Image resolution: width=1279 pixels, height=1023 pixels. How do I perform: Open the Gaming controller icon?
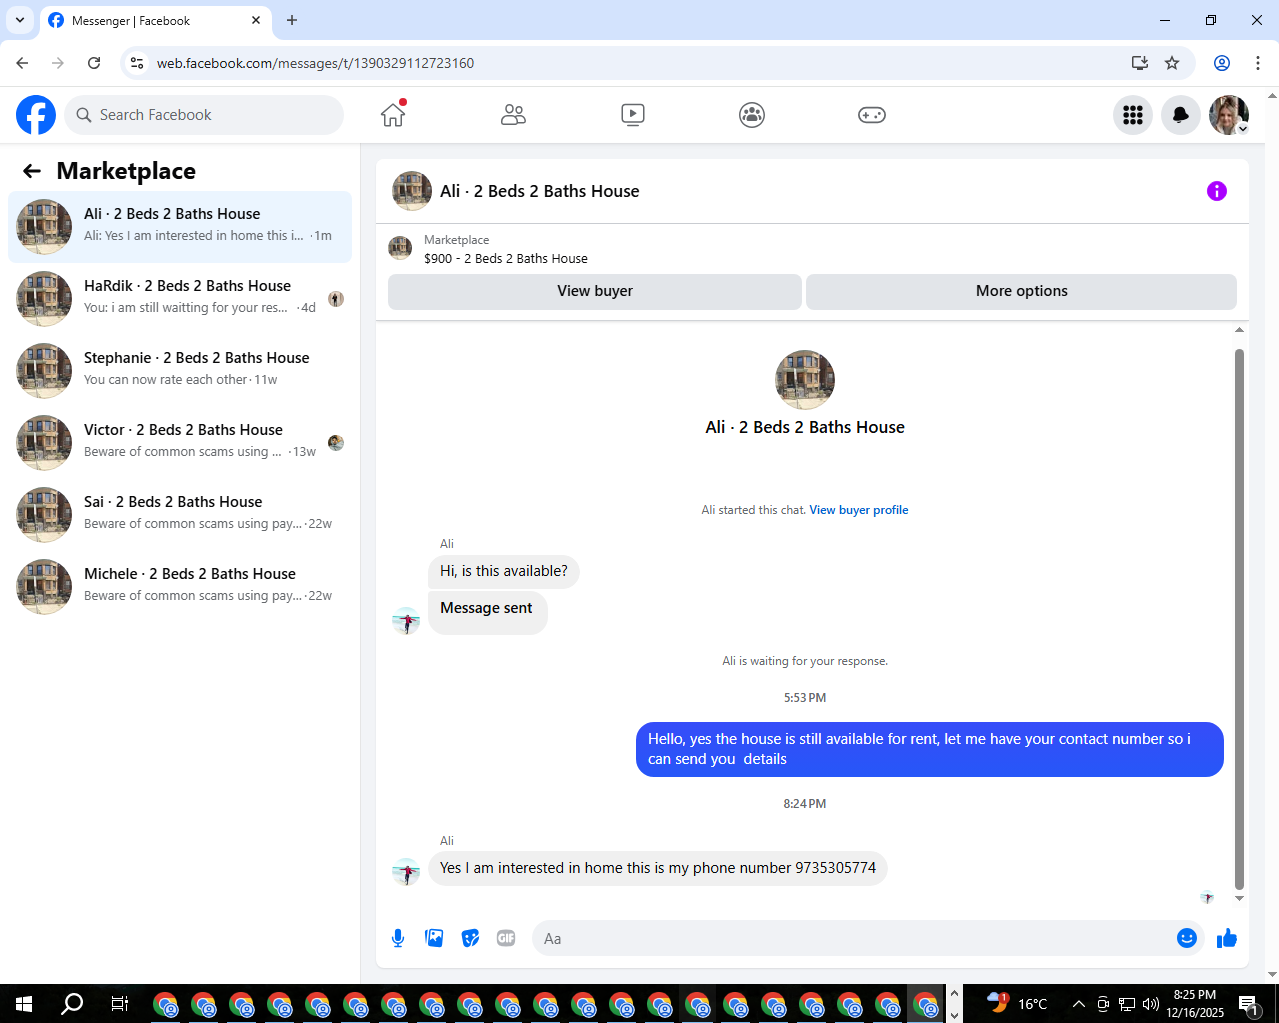pos(872,115)
